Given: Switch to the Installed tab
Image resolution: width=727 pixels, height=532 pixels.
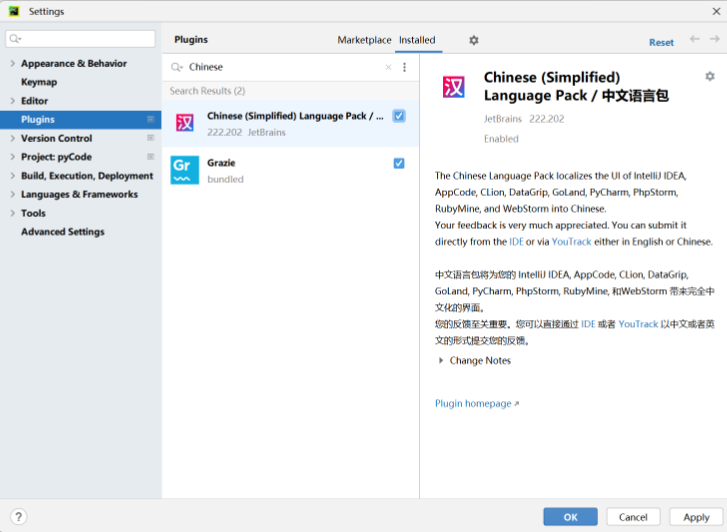Looking at the screenshot, I should pos(417,40).
